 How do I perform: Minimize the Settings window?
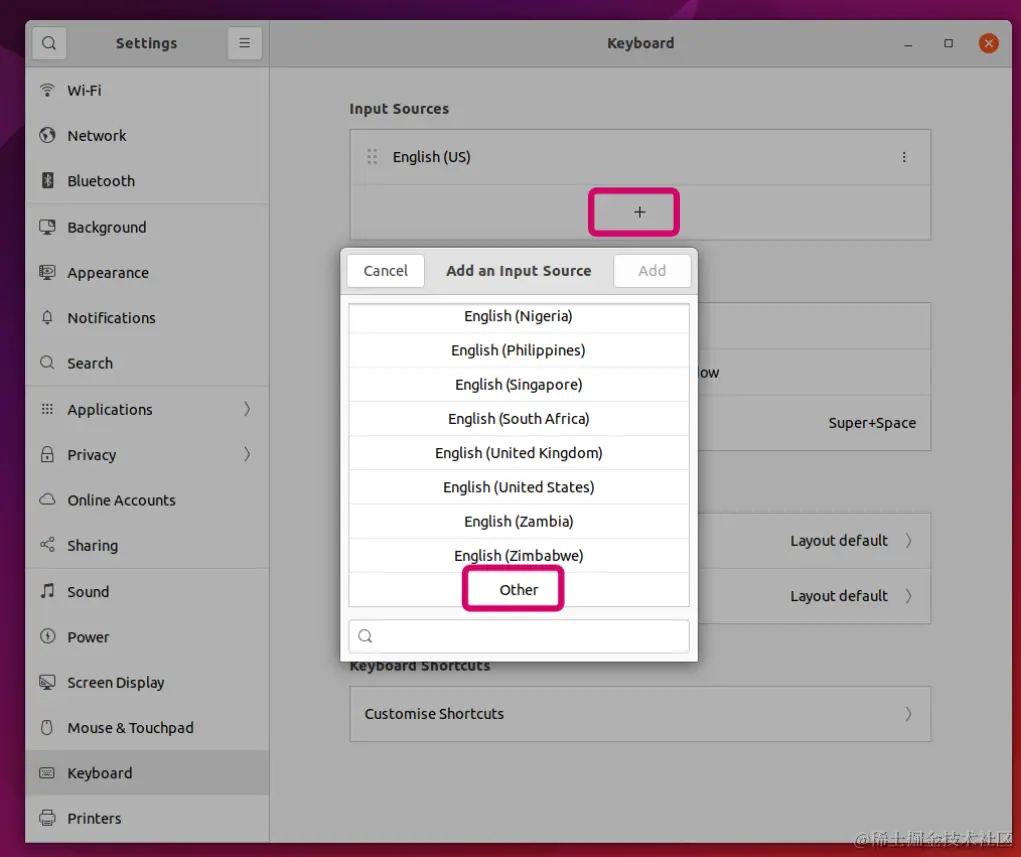tap(908, 44)
